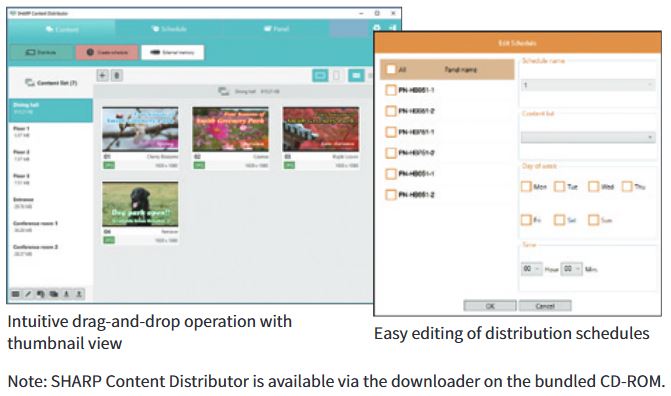
Task: Switch to portrait orientation view icon
Action: pos(337,76)
